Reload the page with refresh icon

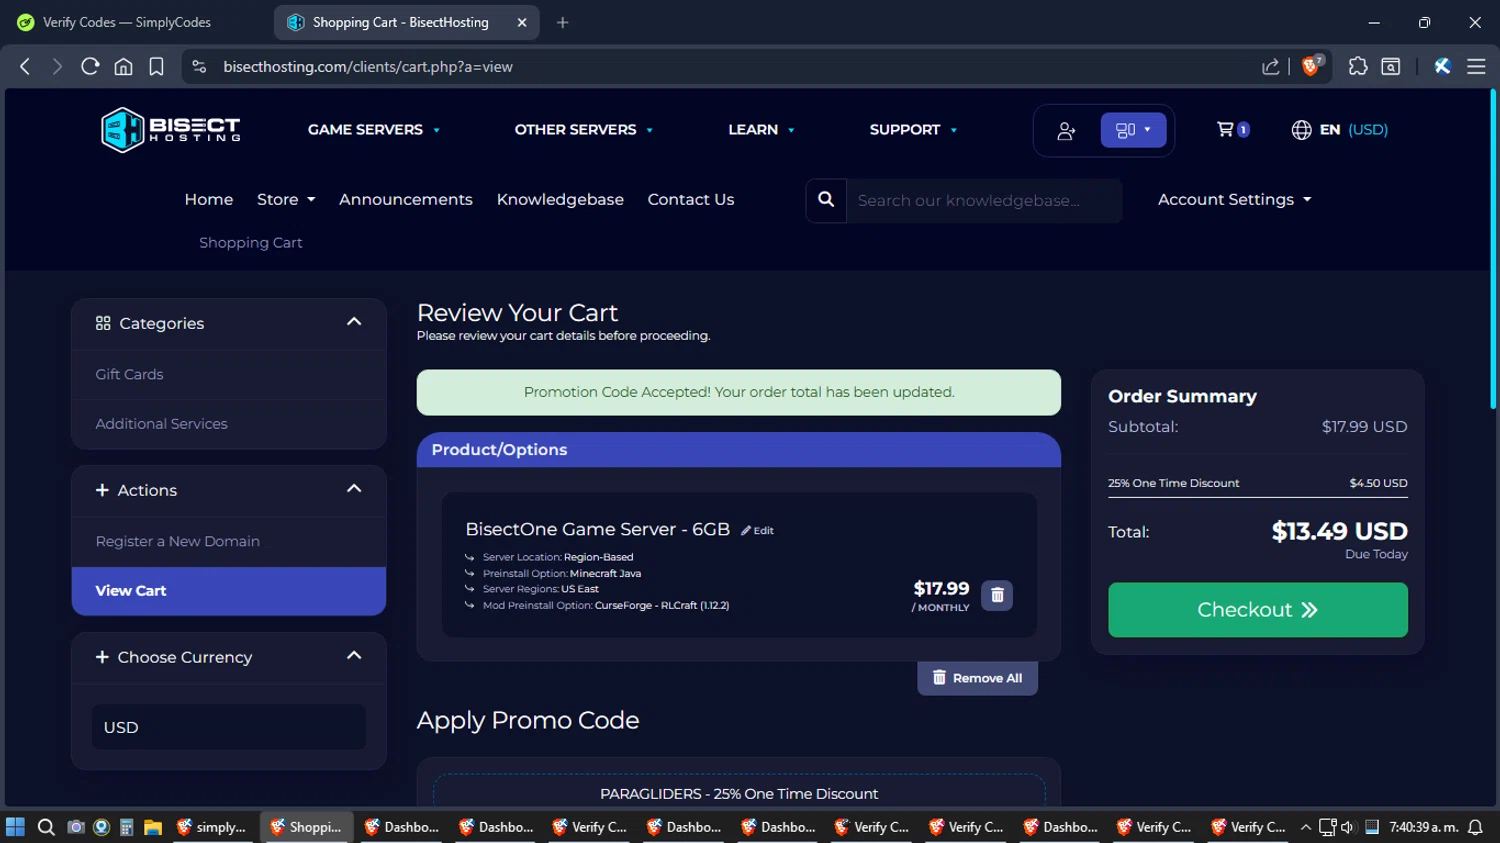(x=90, y=67)
